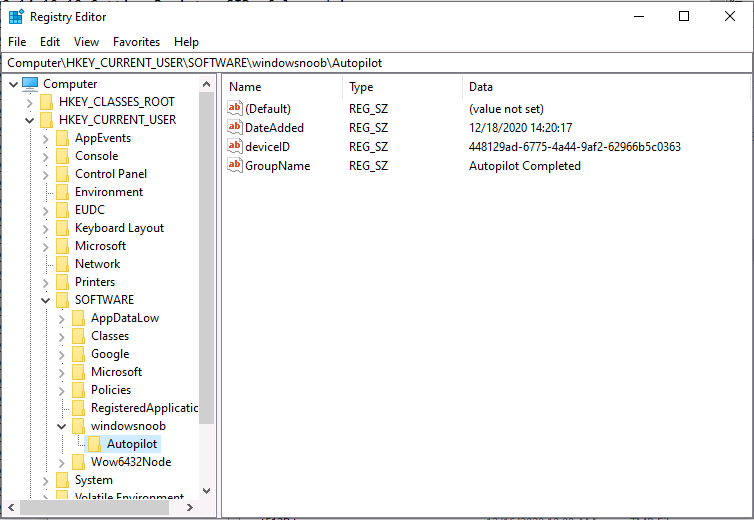Select the Control Panel key label
This screenshot has width=754, height=520.
click(x=111, y=174)
